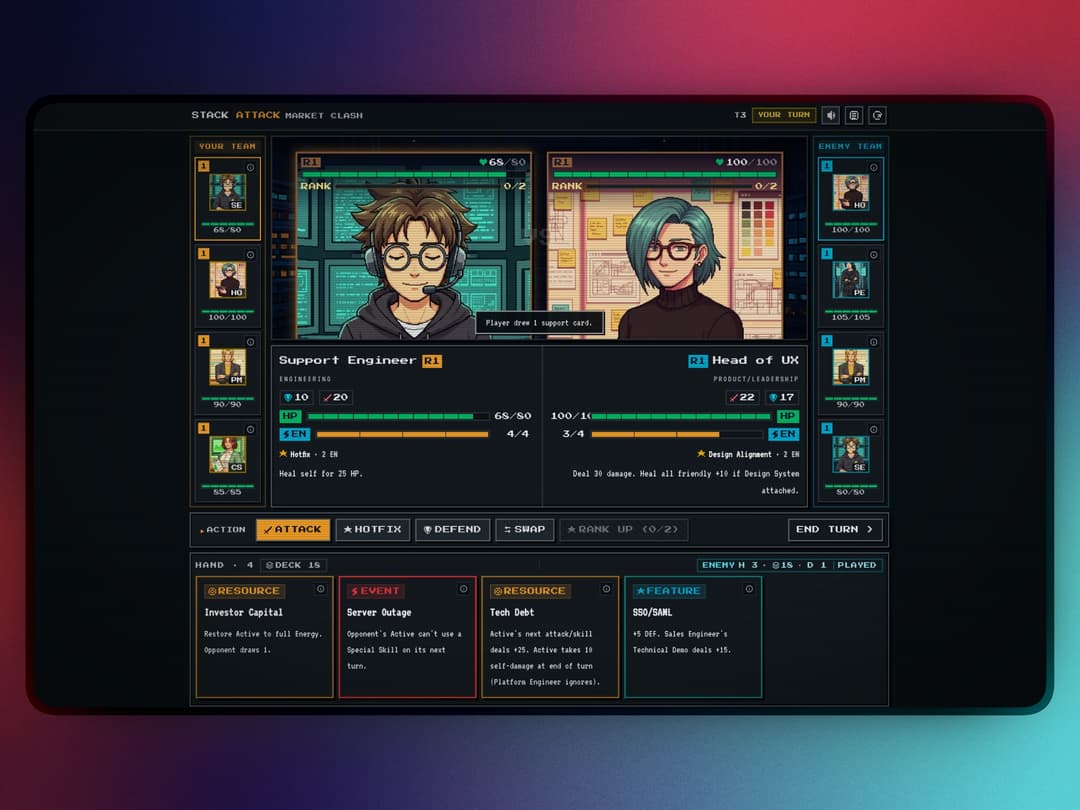Open info icon on your HO team card
The image size is (1080, 810).
click(x=251, y=255)
